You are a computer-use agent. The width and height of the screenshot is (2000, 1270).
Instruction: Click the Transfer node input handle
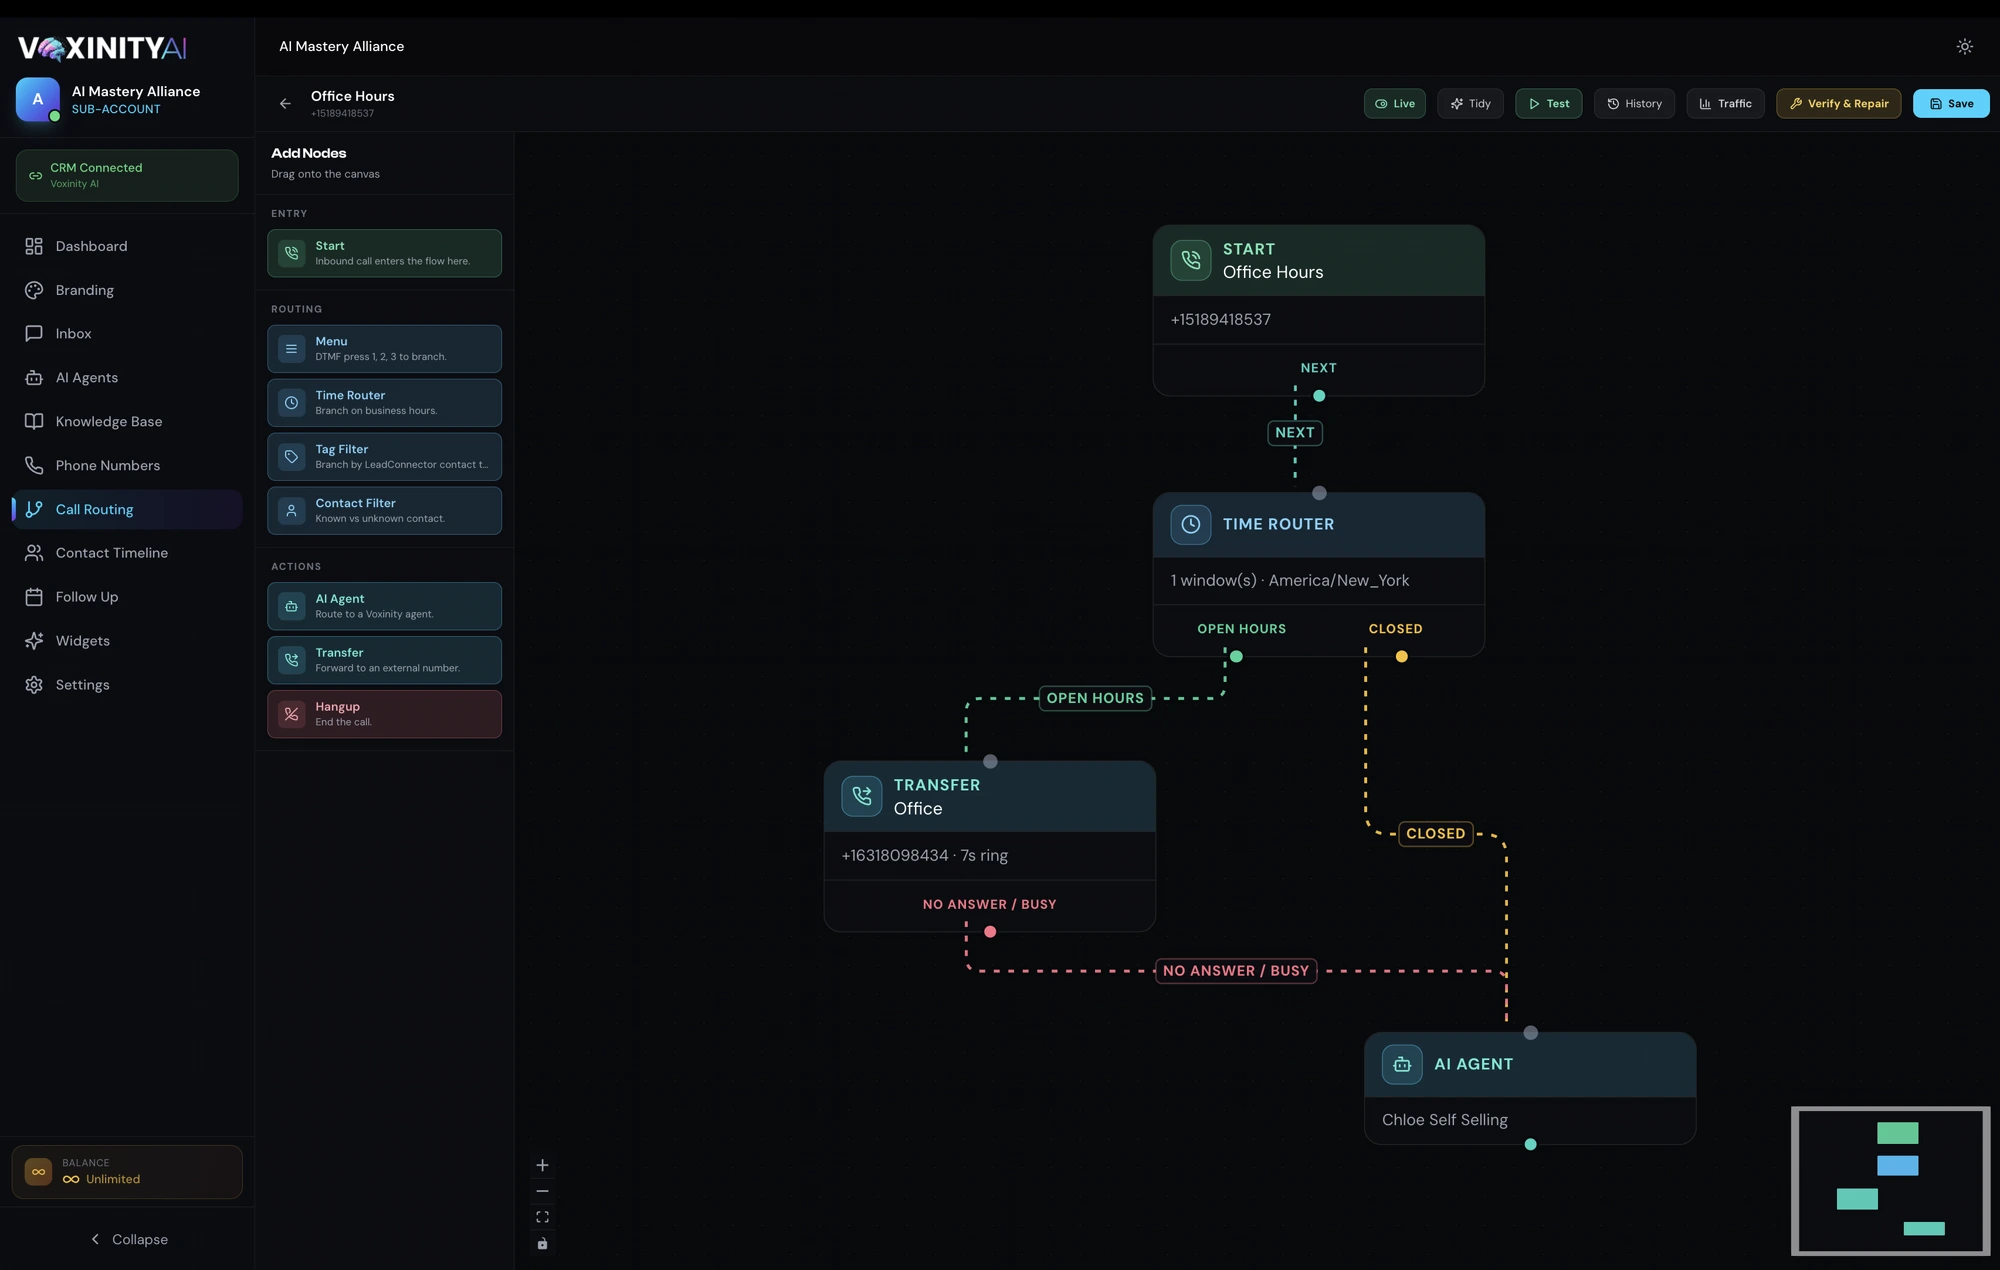(x=990, y=761)
